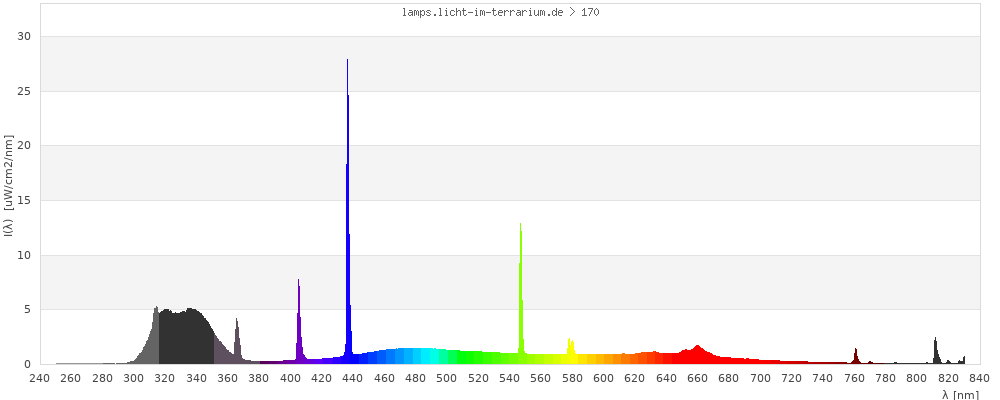Click the x-axis tick label '460'
Screen dimensions: 1000x400
(384, 378)
